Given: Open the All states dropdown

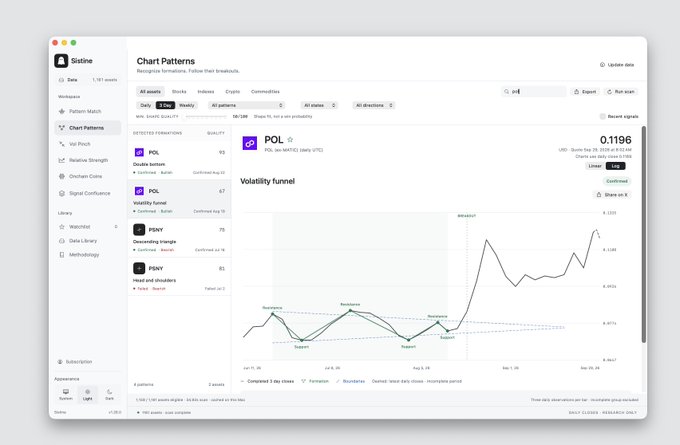Looking at the screenshot, I should point(319,105).
